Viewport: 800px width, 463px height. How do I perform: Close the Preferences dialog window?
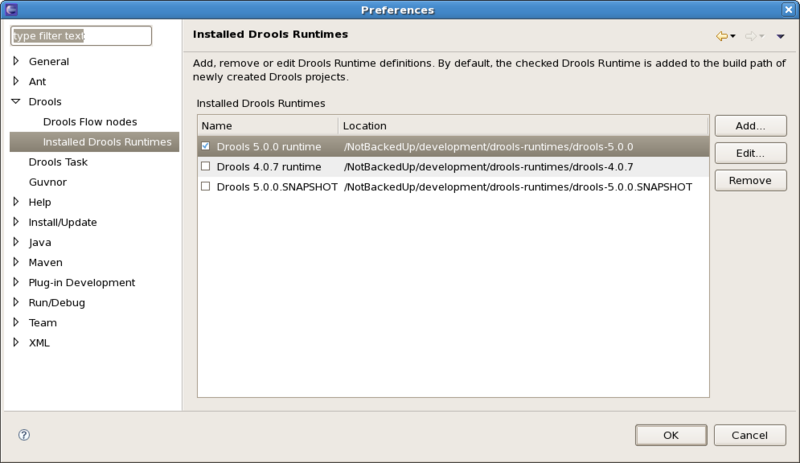click(x=788, y=9)
